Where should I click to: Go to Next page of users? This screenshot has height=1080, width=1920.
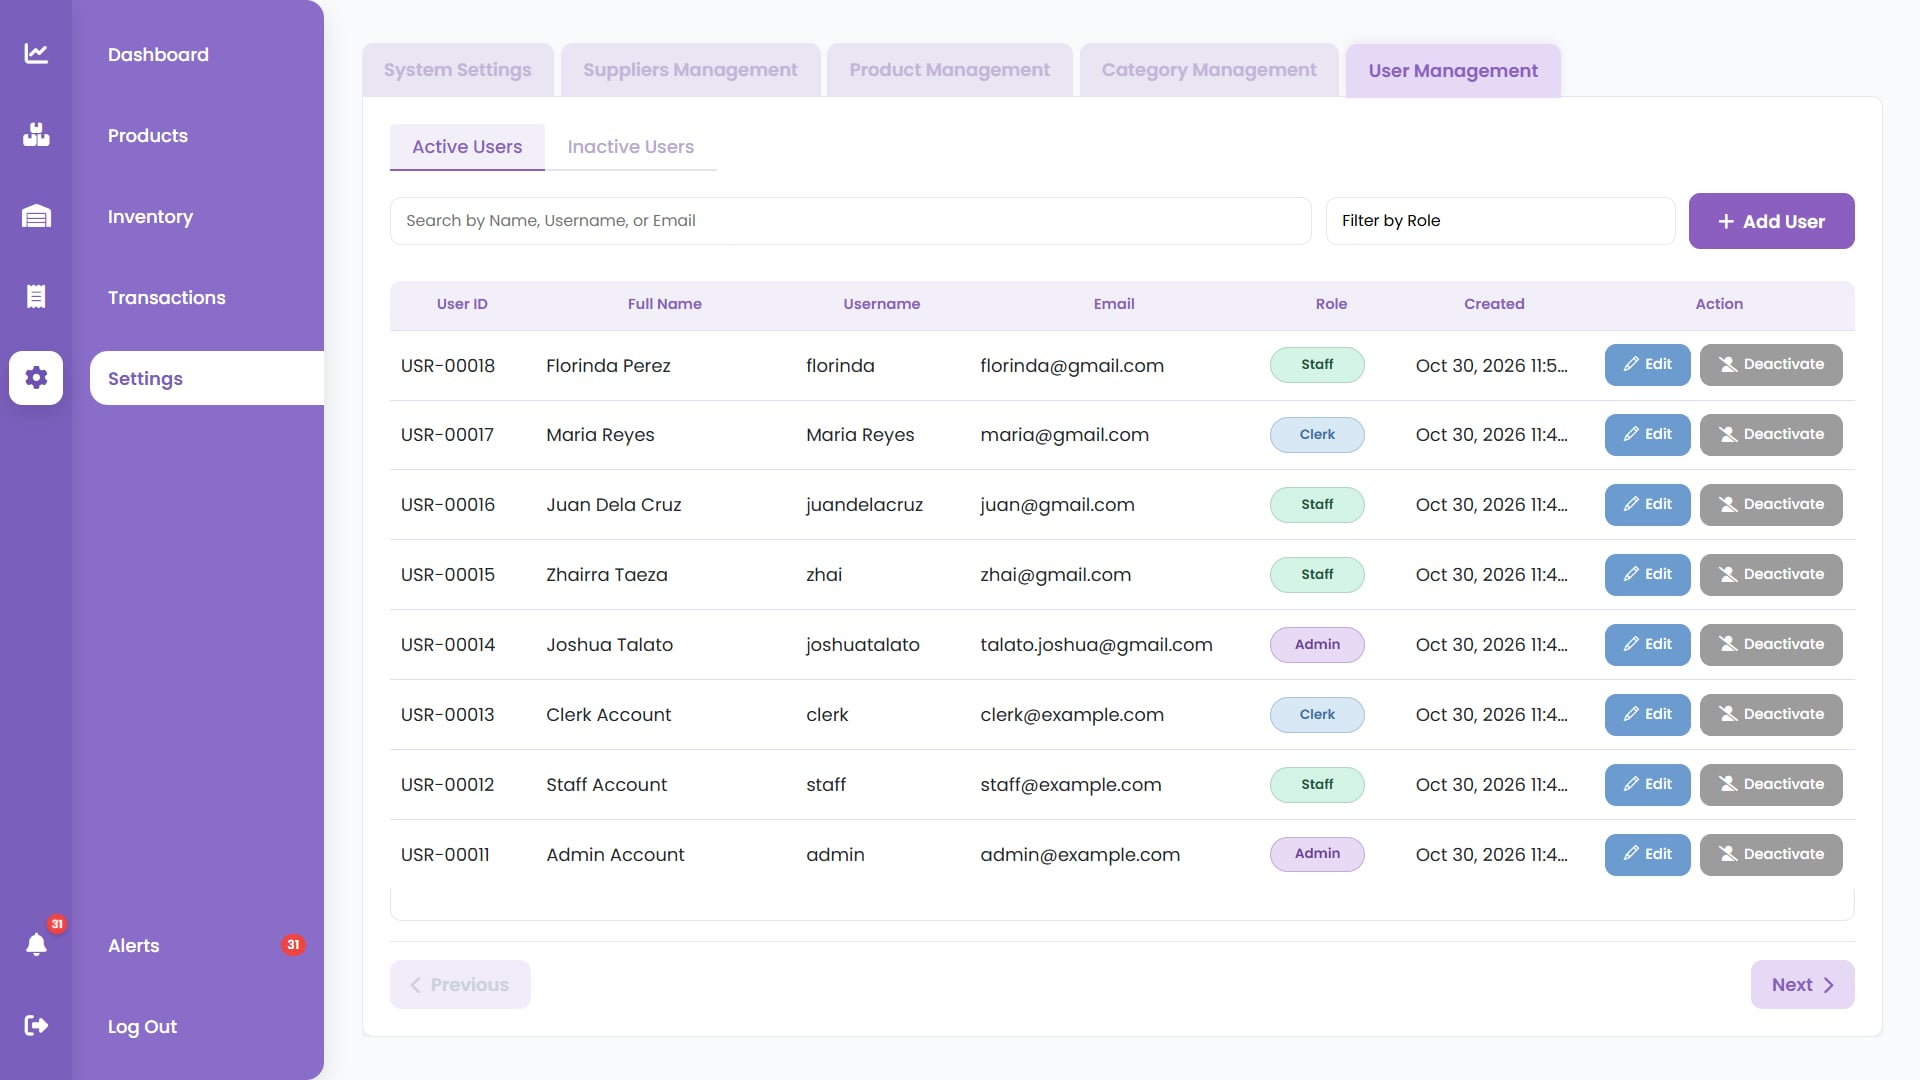tap(1802, 985)
